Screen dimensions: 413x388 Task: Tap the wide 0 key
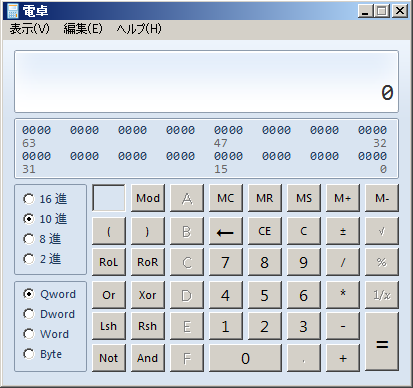[x=245, y=358]
